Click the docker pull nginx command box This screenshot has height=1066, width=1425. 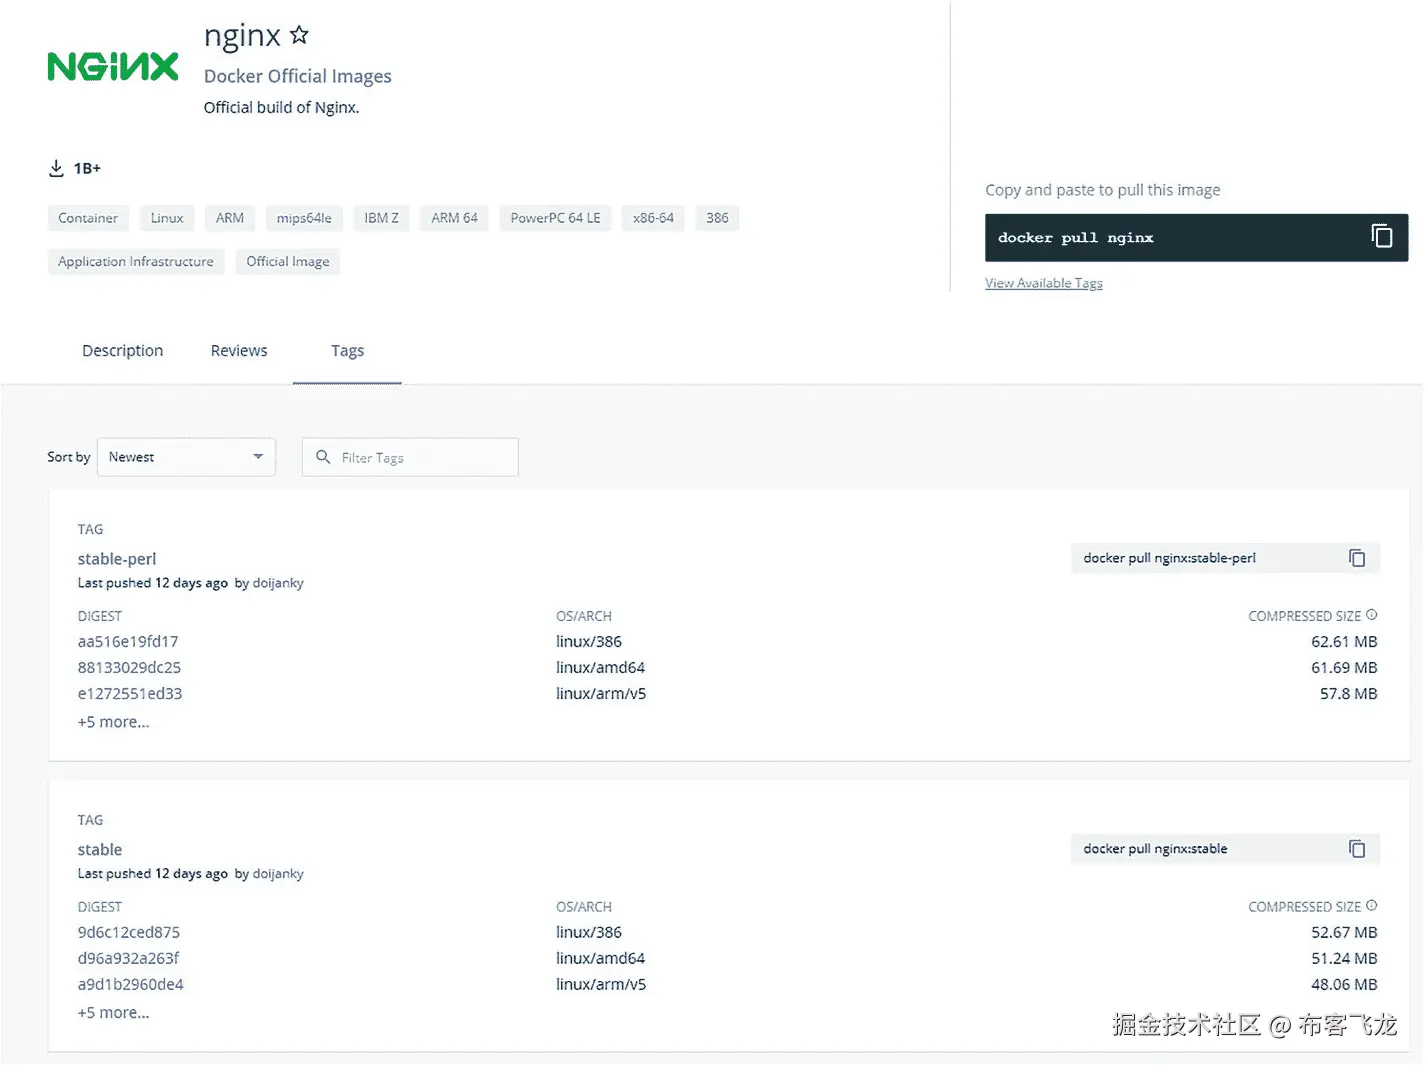point(1196,238)
